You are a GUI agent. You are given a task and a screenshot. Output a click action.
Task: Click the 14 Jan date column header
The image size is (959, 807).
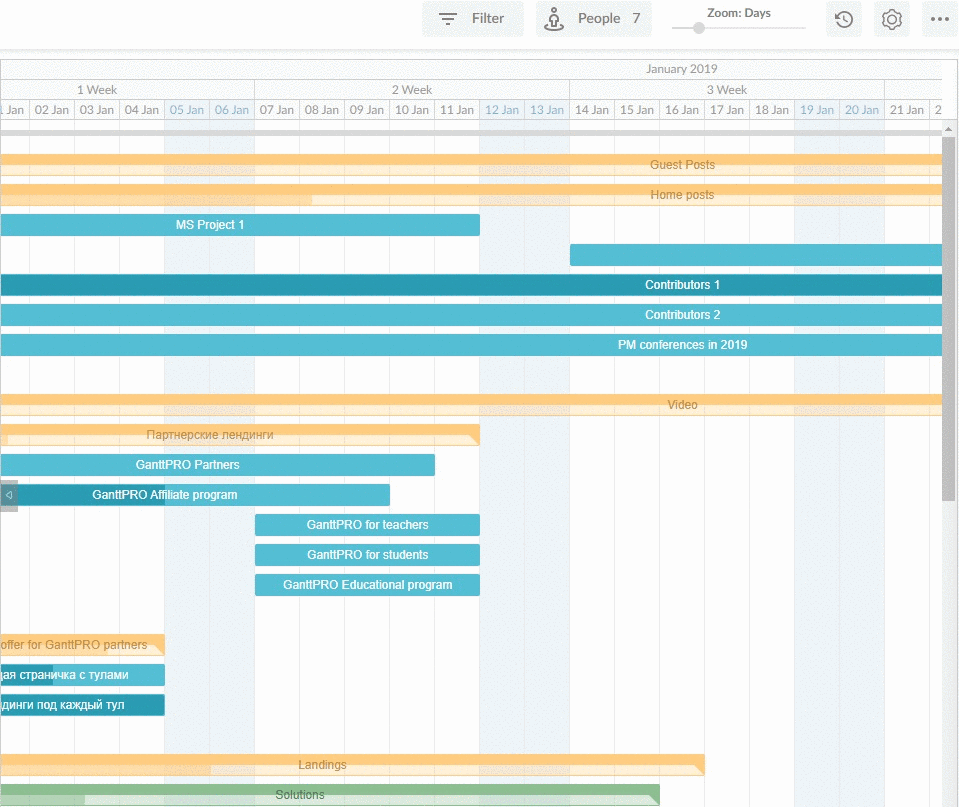tap(592, 110)
